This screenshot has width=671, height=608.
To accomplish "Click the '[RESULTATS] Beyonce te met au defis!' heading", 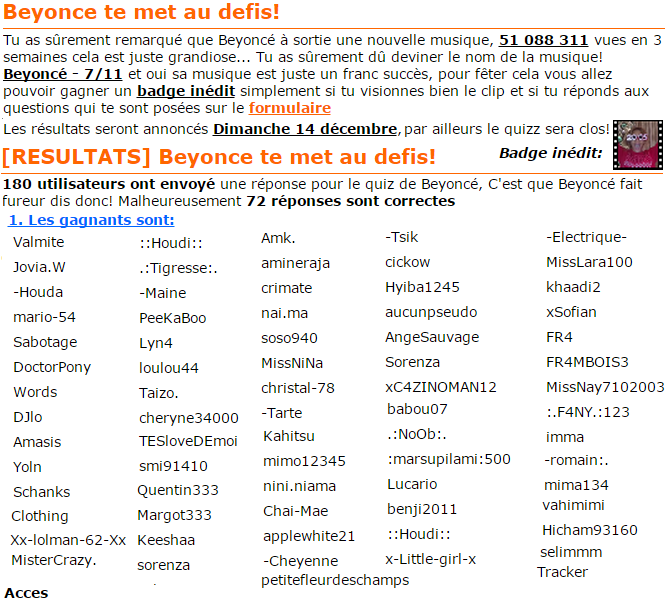I will click(219, 157).
